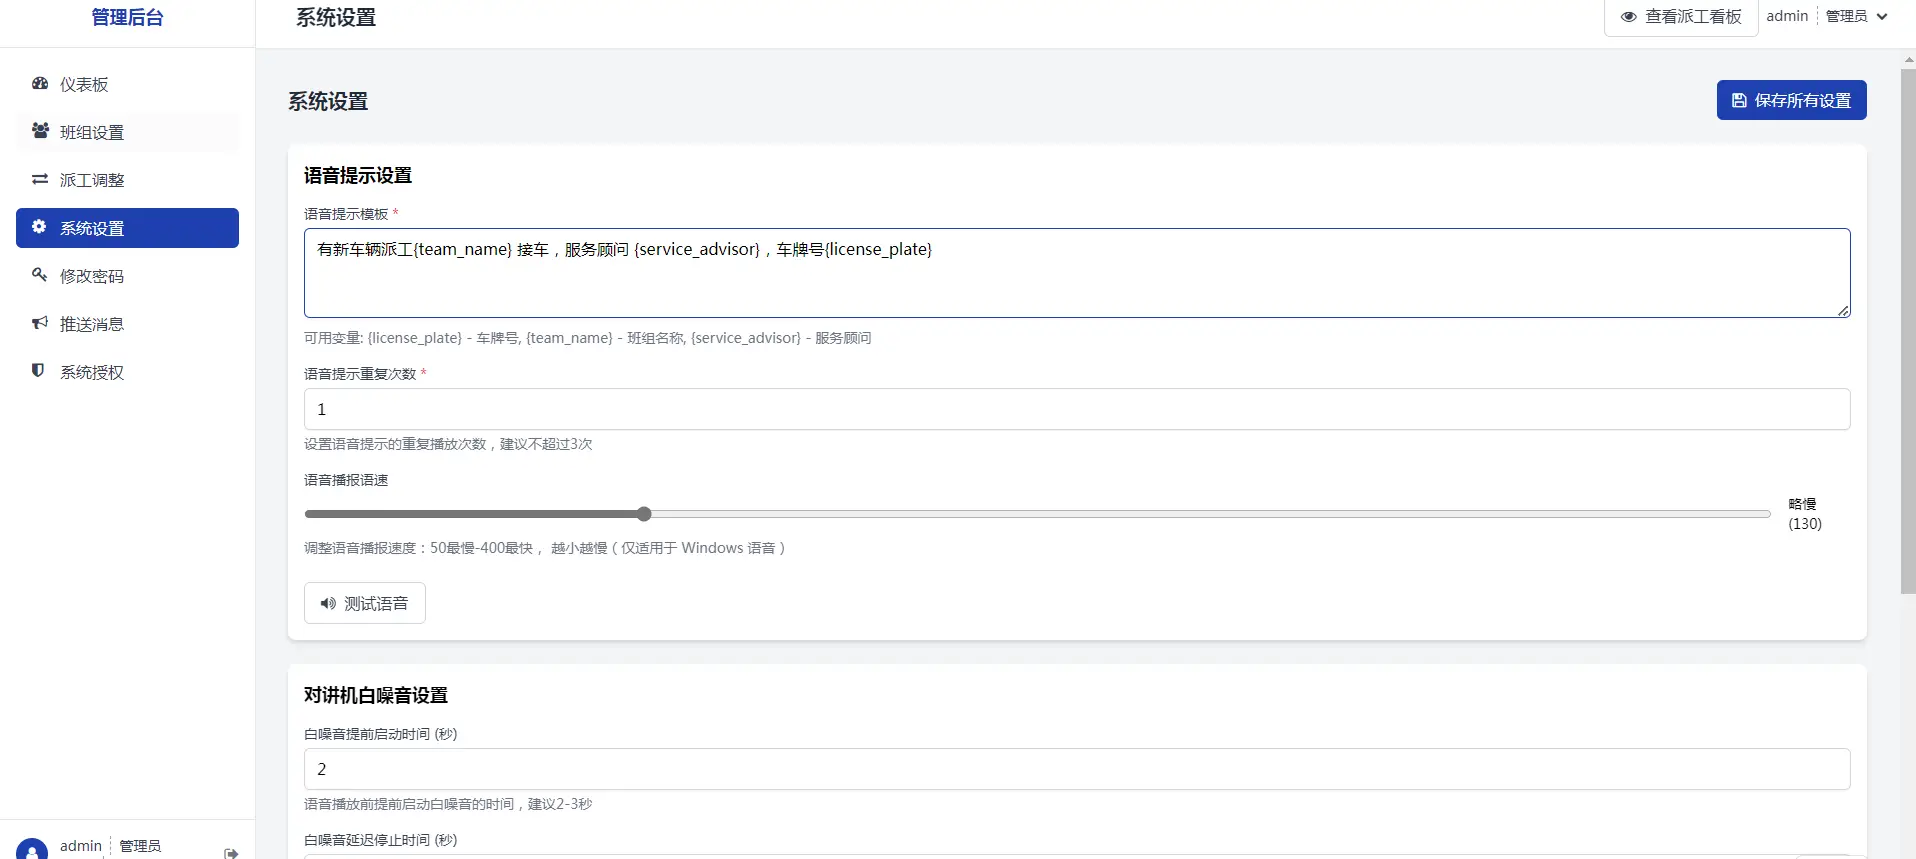Image resolution: width=1916 pixels, height=859 pixels.
Task: Focus the voice prompt repeat count field
Action: pos(1076,409)
